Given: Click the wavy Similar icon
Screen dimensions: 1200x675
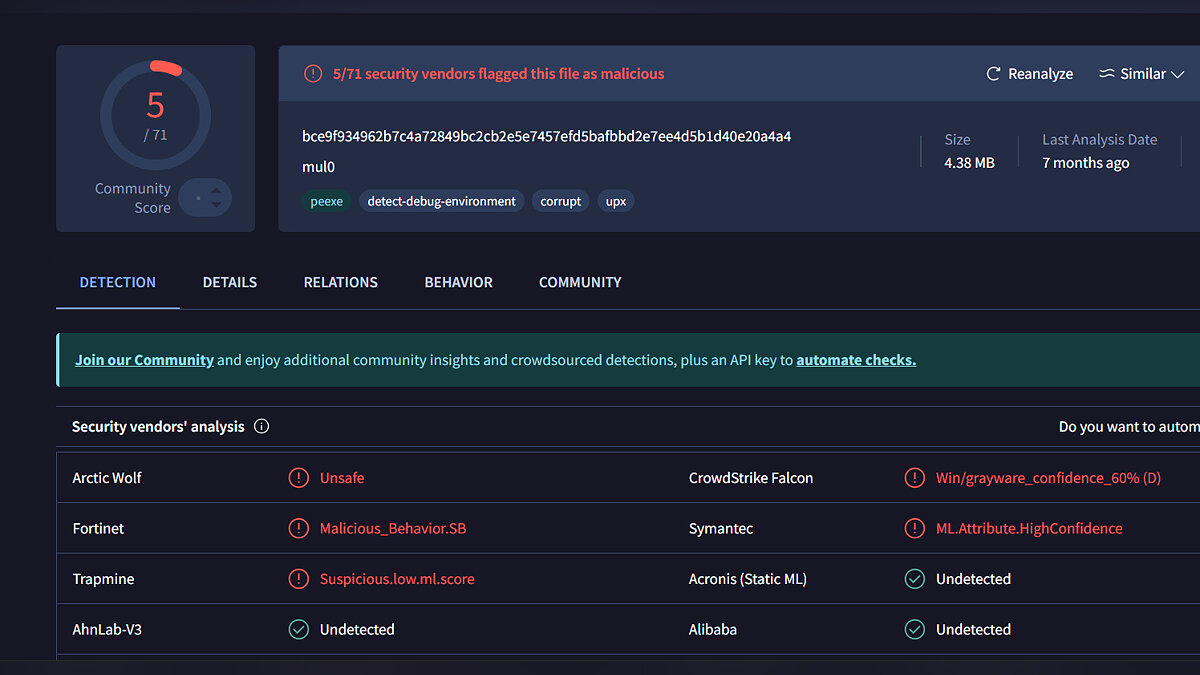Looking at the screenshot, I should tap(1107, 74).
